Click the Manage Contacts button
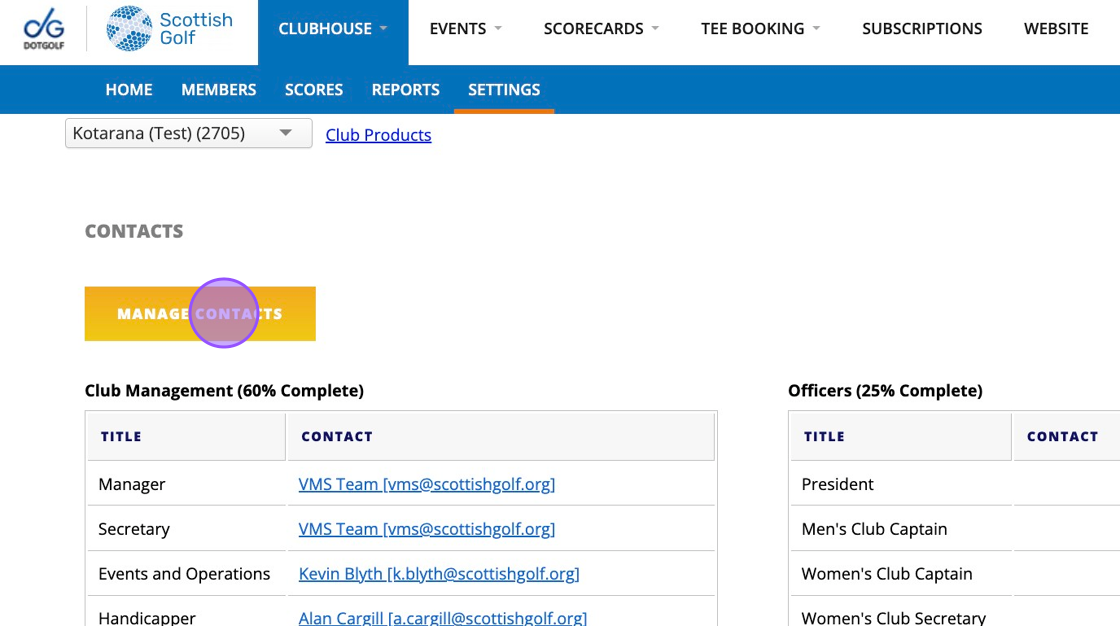This screenshot has height=626, width=1120. coord(200,314)
